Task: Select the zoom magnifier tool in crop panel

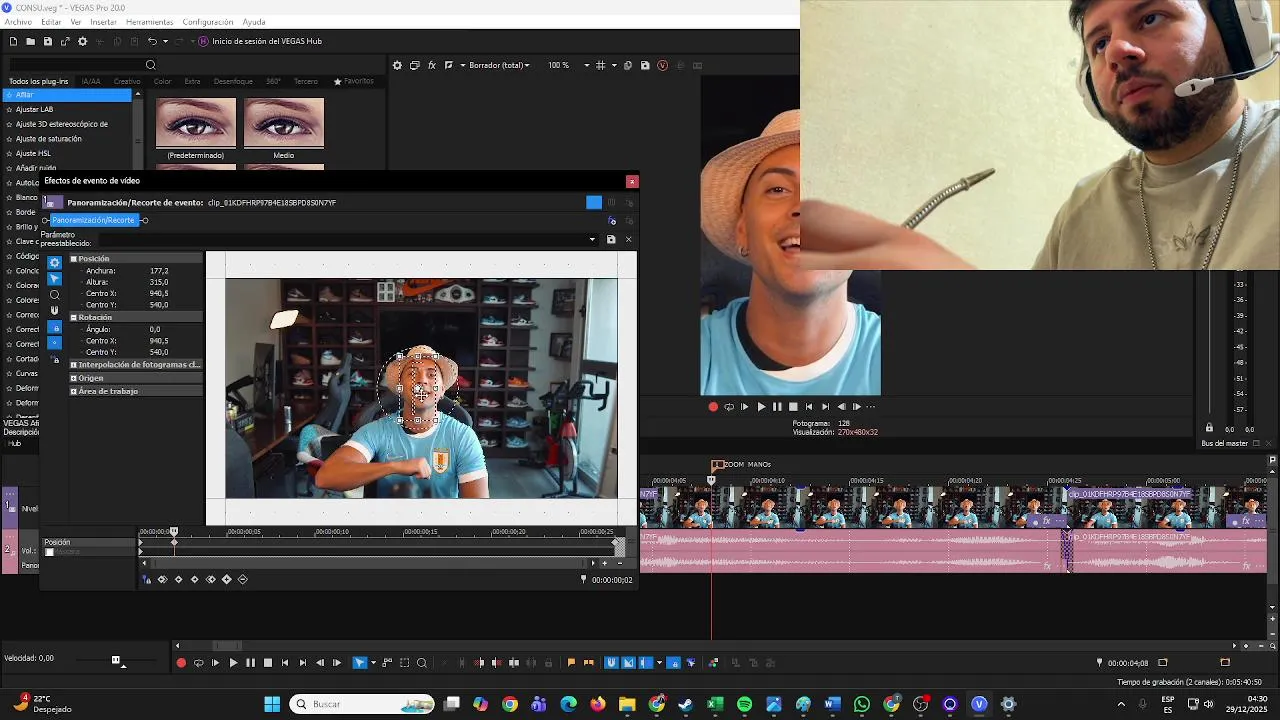Action: click(x=55, y=295)
